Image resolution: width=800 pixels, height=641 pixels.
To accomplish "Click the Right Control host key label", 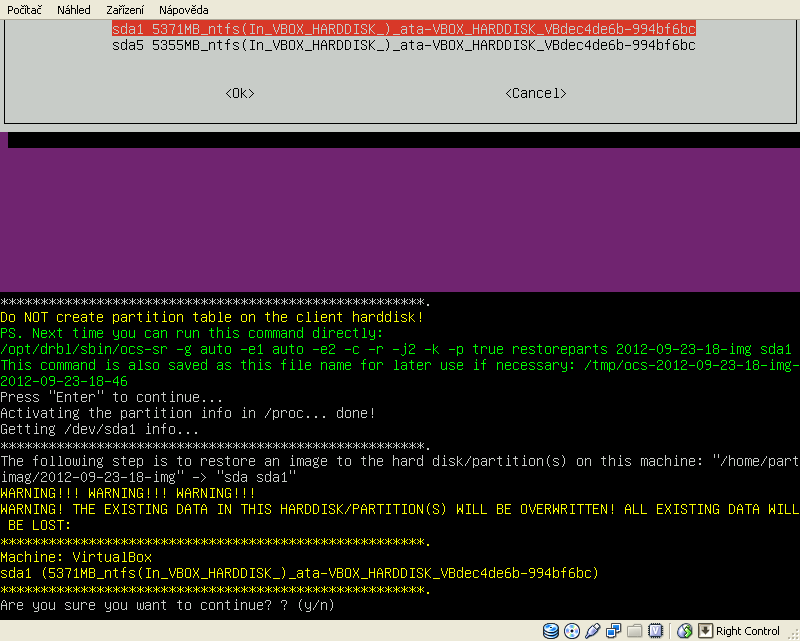I will click(x=748, y=631).
